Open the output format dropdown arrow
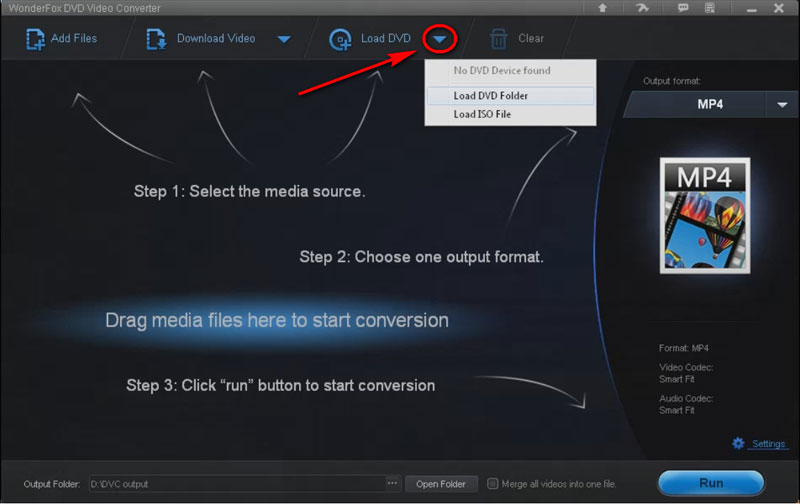The height and width of the screenshot is (504, 800). point(782,105)
